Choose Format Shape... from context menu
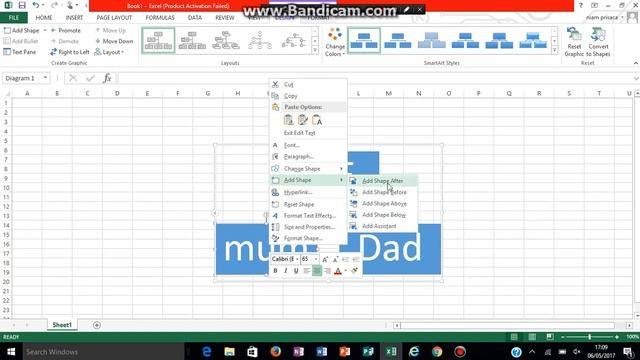 coord(308,238)
